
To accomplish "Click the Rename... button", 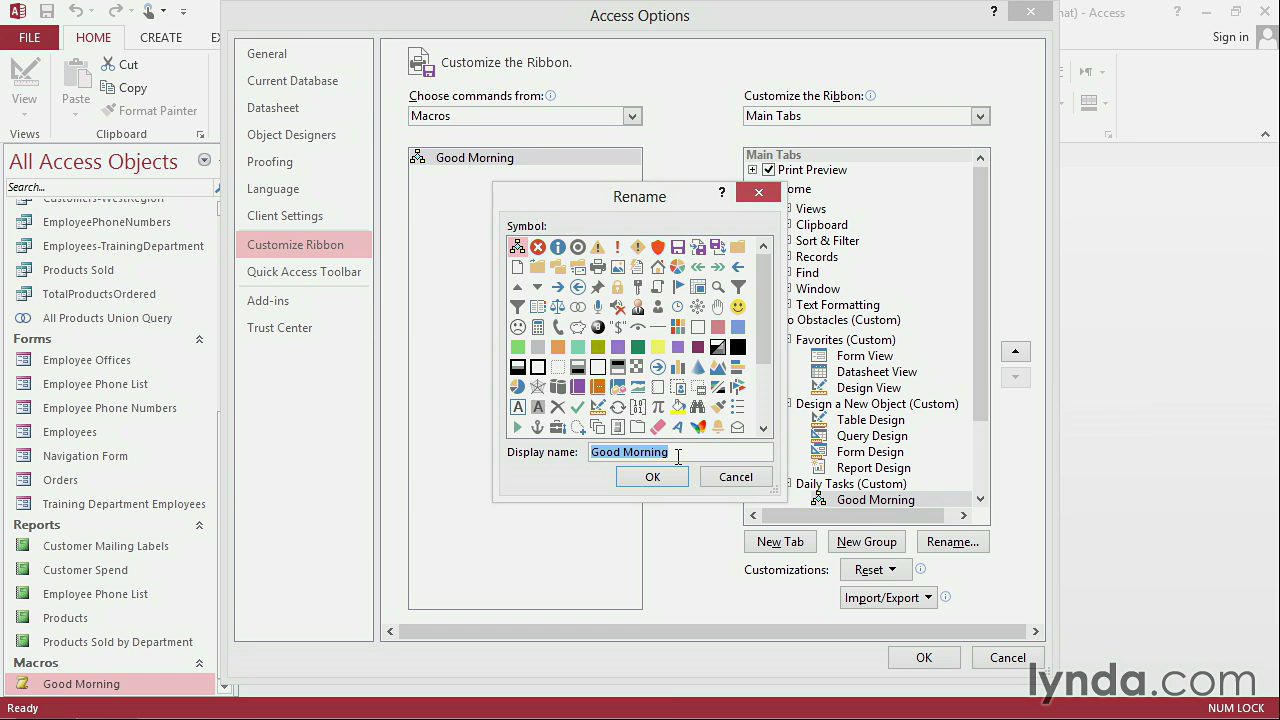I will tap(953, 542).
